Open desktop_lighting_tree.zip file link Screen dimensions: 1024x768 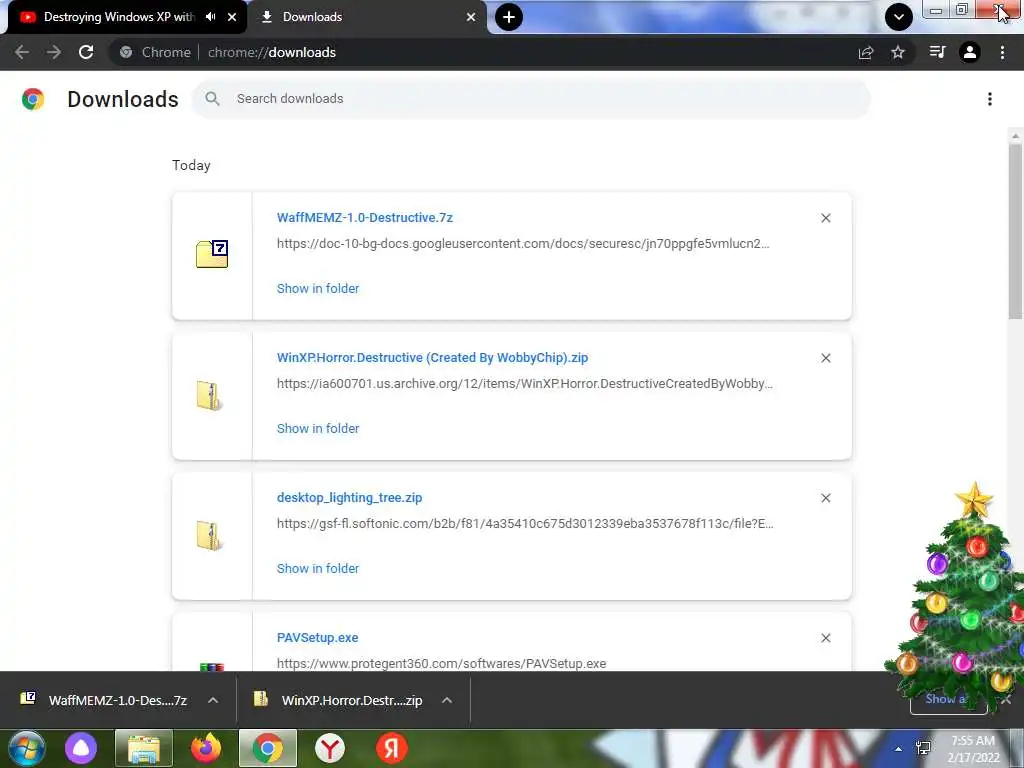[349, 498]
